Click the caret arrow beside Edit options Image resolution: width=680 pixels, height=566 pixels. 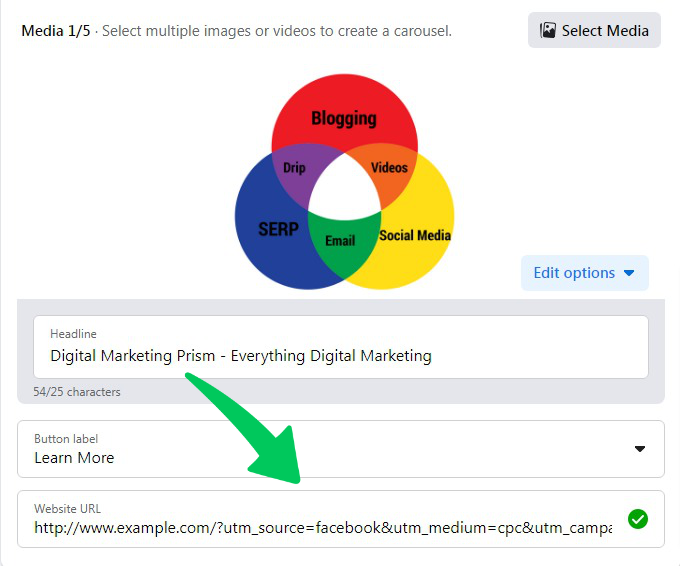pyautogui.click(x=629, y=273)
